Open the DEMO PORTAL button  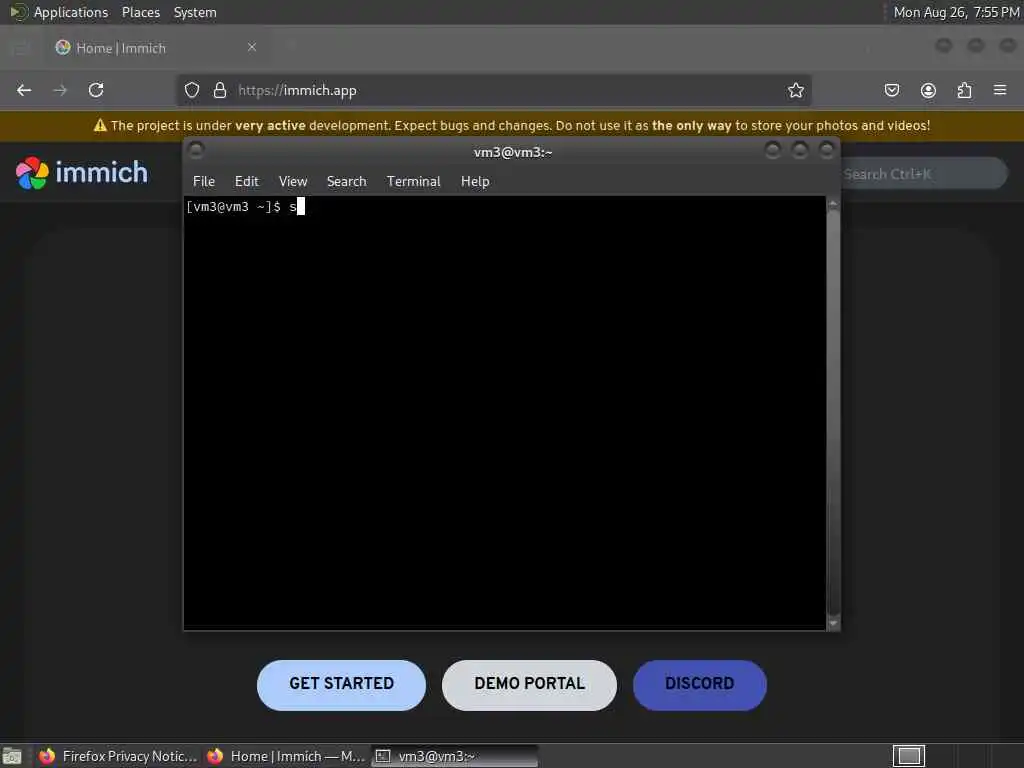pyautogui.click(x=530, y=684)
